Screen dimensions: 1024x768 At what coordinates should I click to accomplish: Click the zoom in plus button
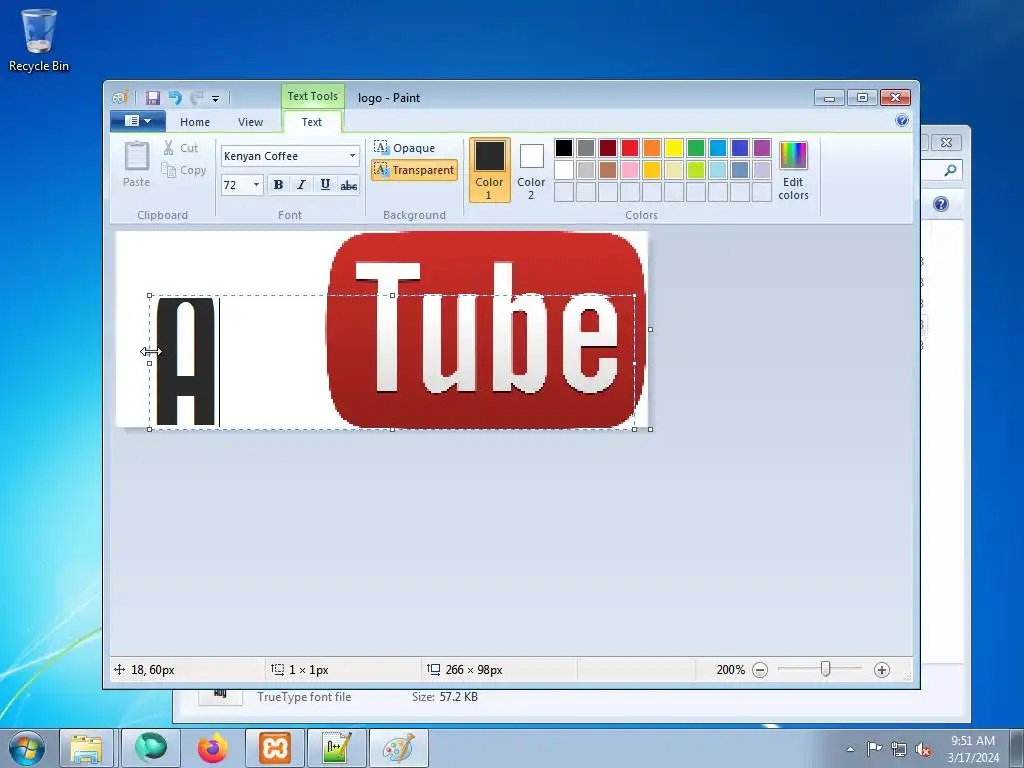(882, 669)
